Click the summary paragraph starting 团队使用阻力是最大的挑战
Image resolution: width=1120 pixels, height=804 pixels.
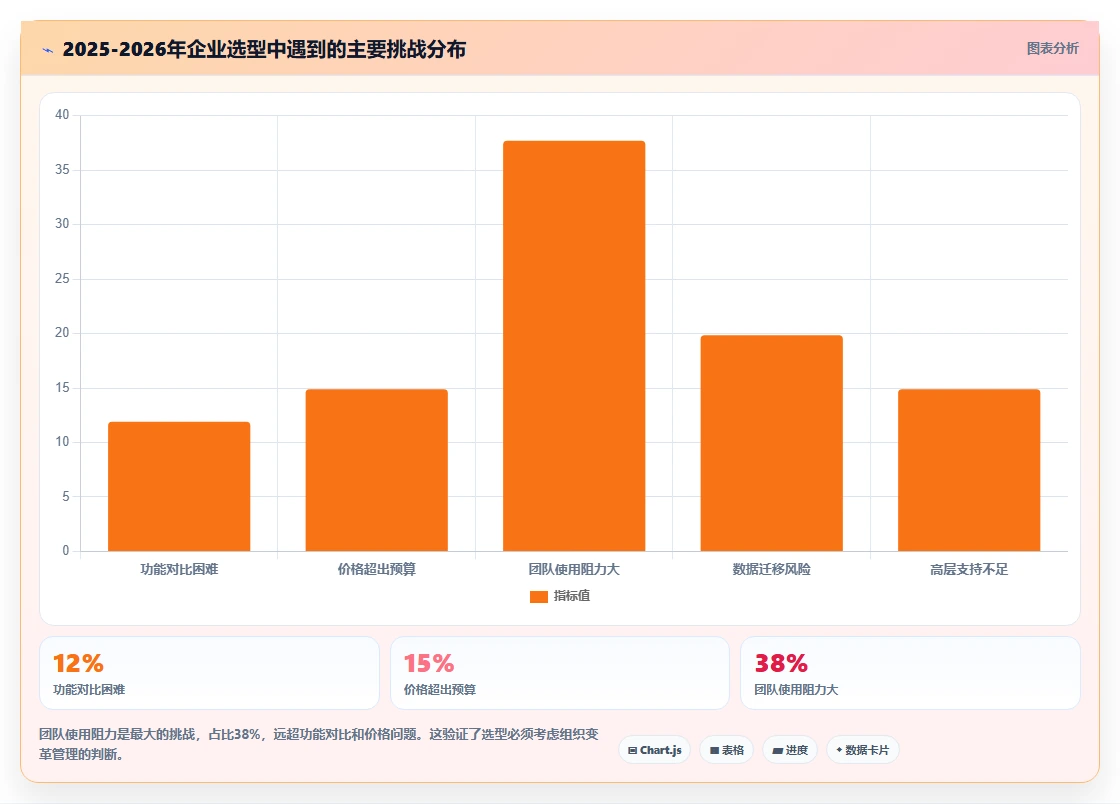coord(319,744)
